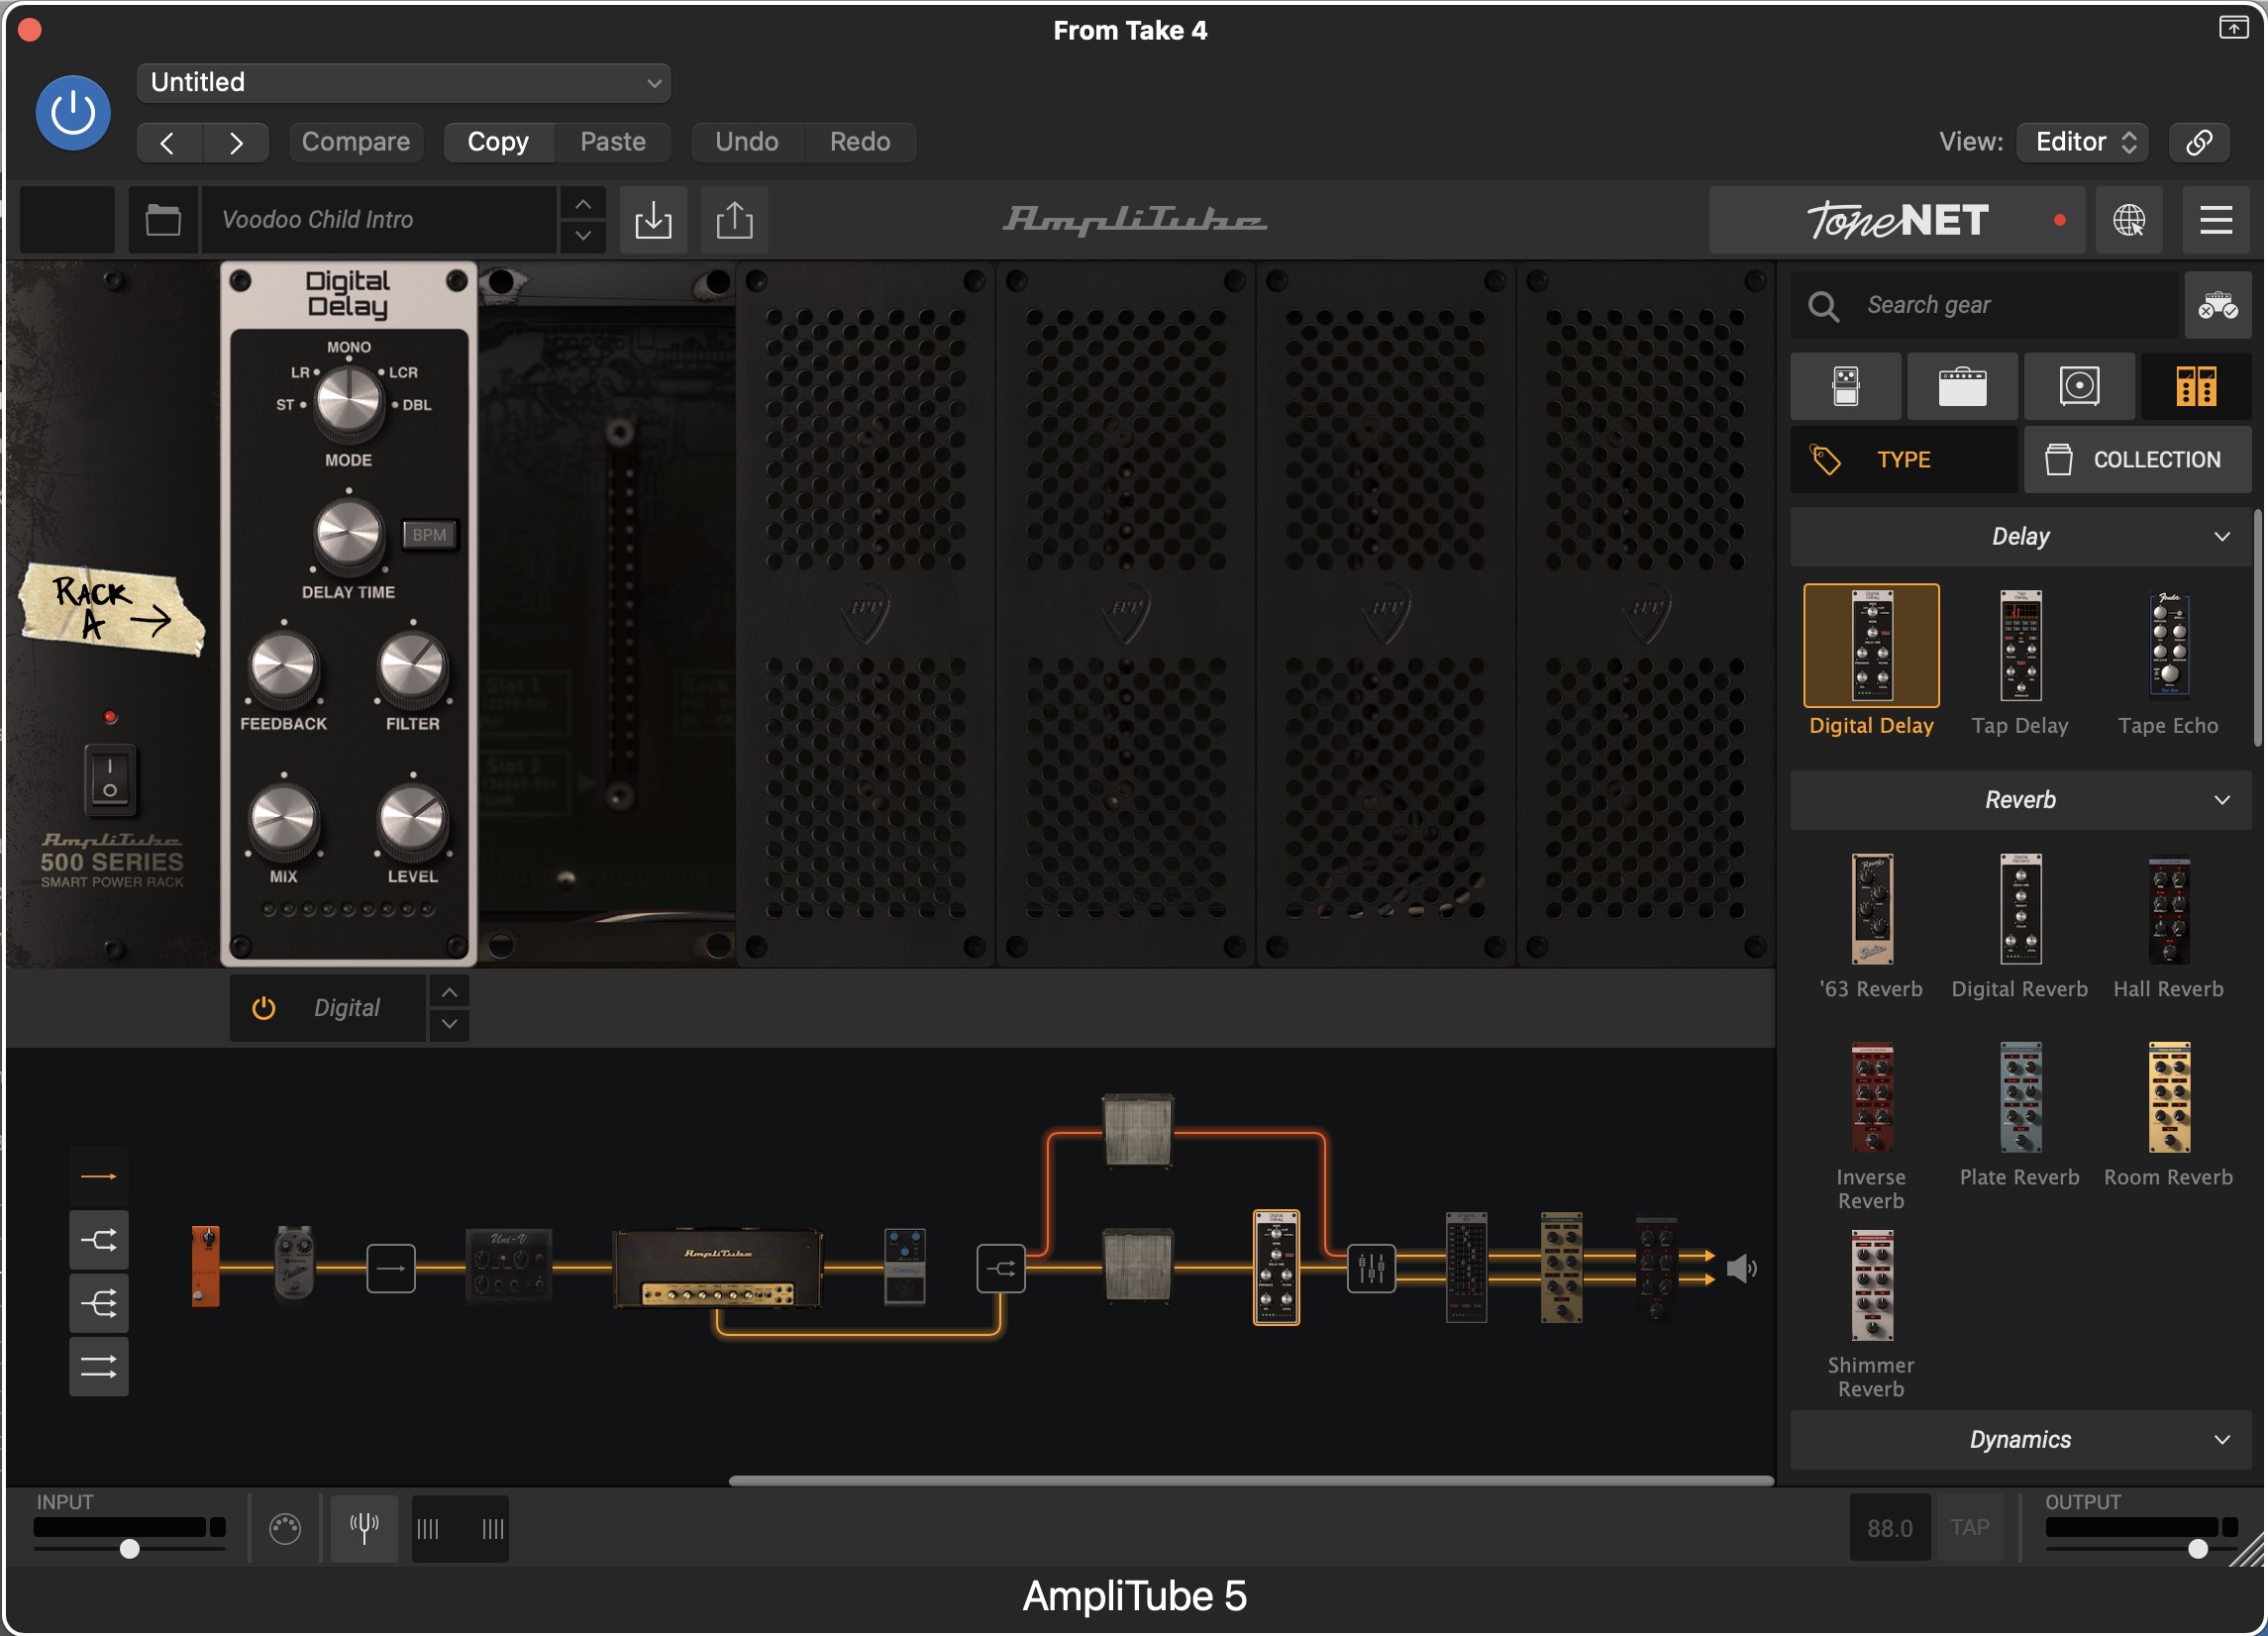Click the export share preset icon
The height and width of the screenshot is (1636, 2268).
[x=735, y=219]
